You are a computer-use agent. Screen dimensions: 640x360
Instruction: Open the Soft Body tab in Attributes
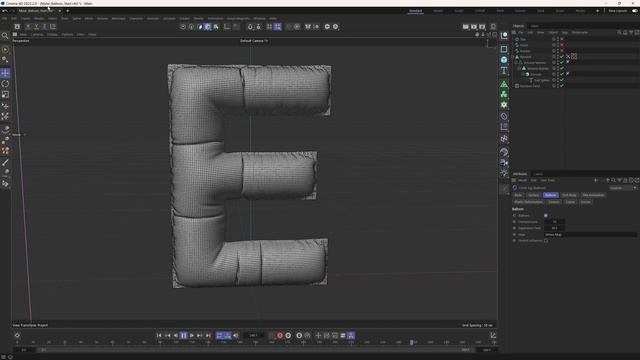tap(569, 195)
